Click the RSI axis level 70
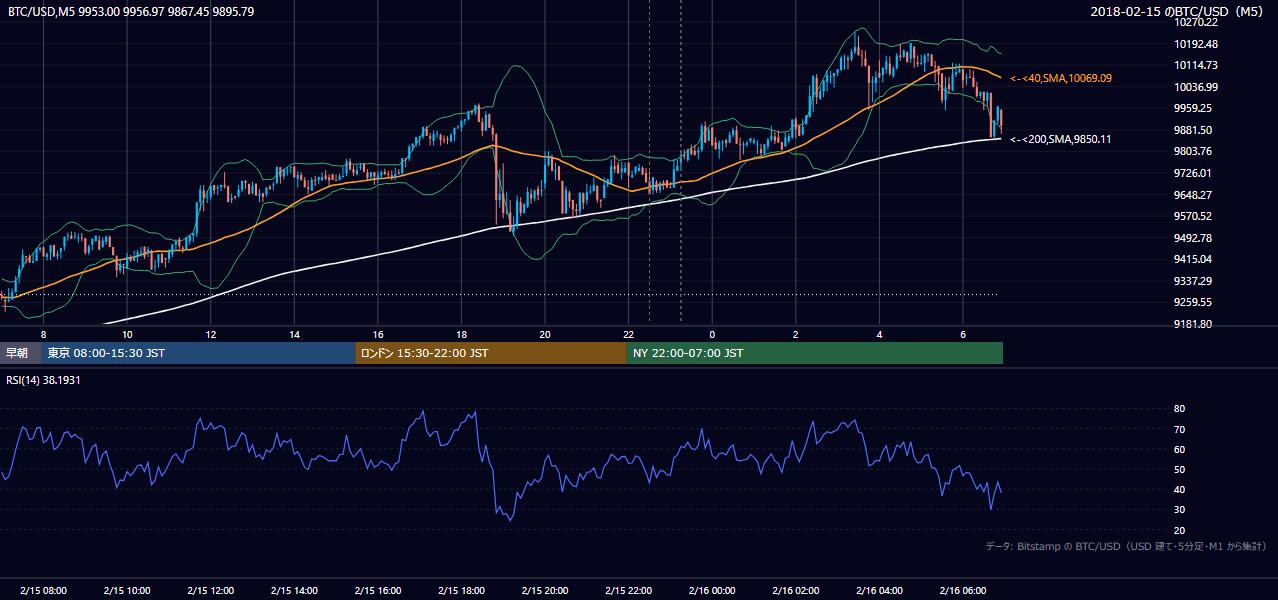Image resolution: width=1278 pixels, height=600 pixels. click(1180, 429)
